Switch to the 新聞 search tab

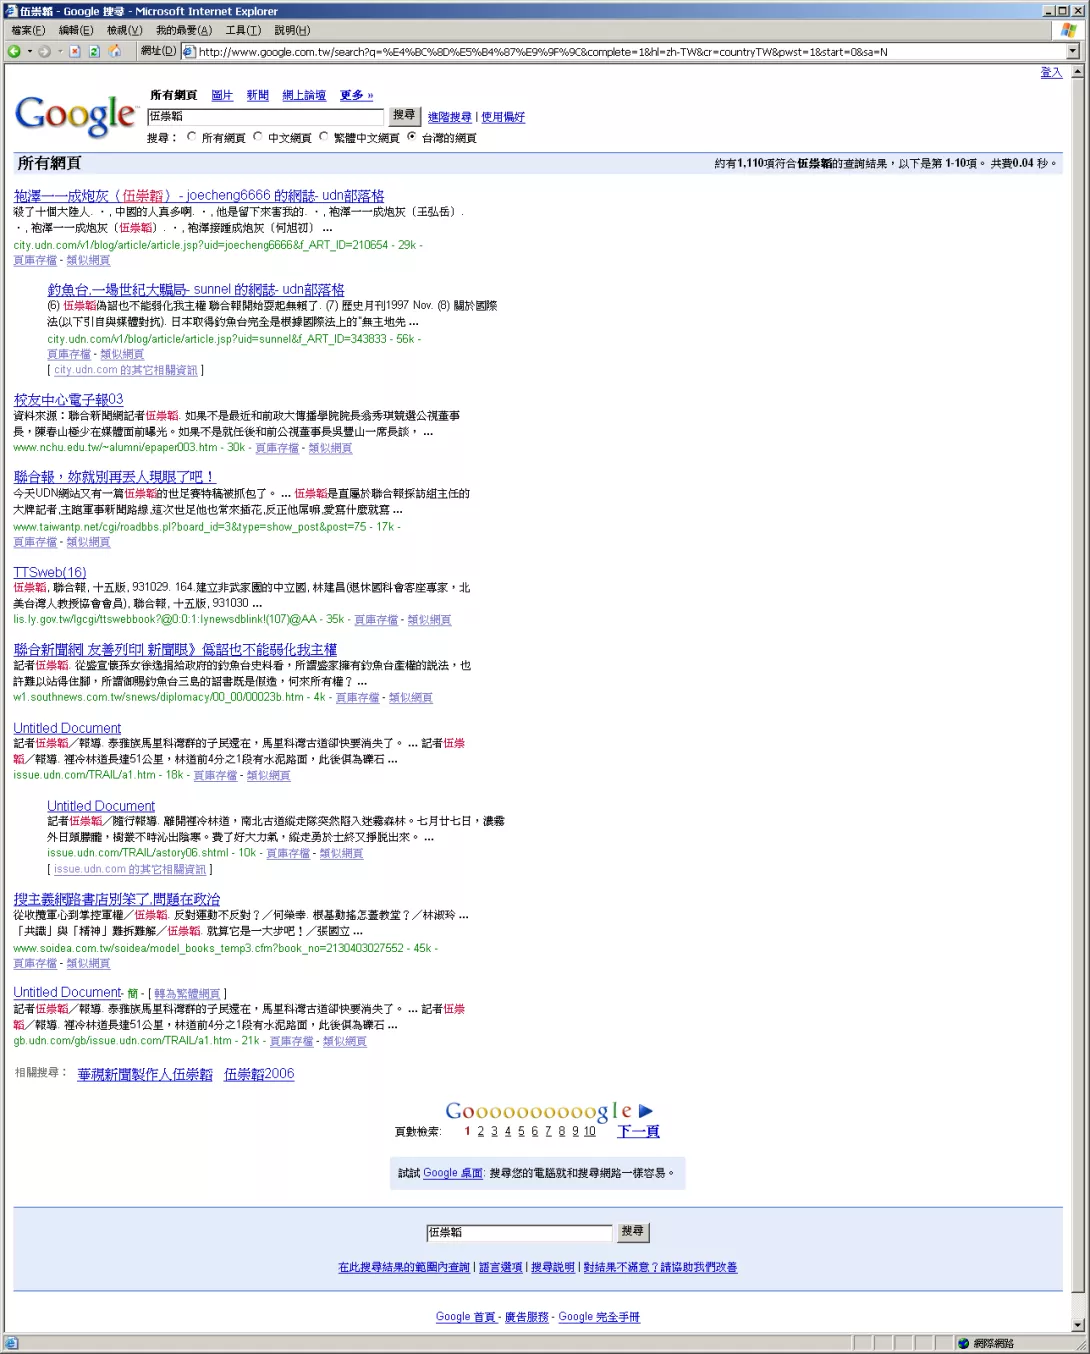(x=258, y=95)
